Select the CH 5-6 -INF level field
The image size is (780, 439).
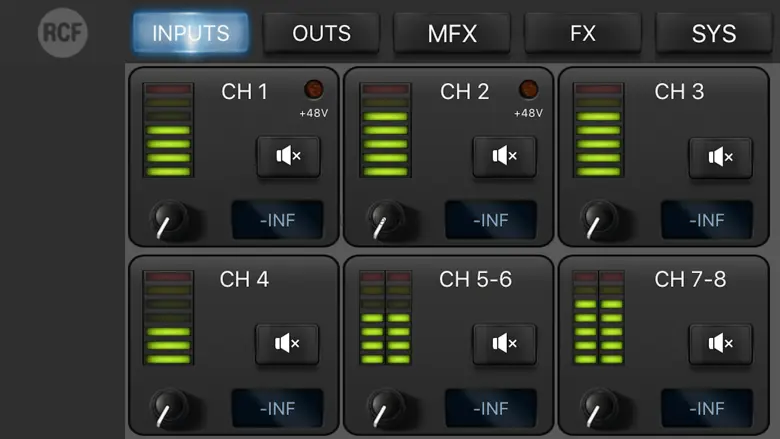click(x=491, y=408)
